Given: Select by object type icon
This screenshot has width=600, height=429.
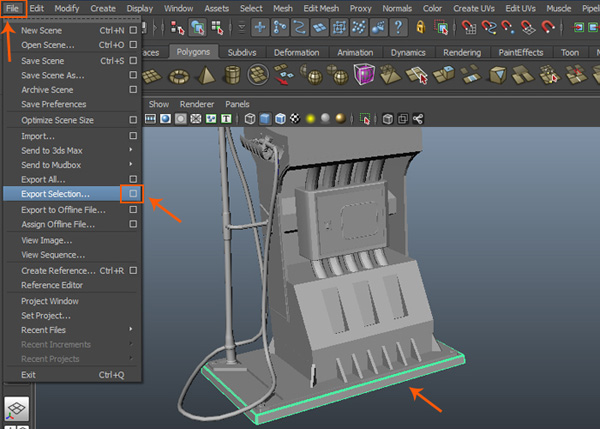Looking at the screenshot, I should point(197,28).
